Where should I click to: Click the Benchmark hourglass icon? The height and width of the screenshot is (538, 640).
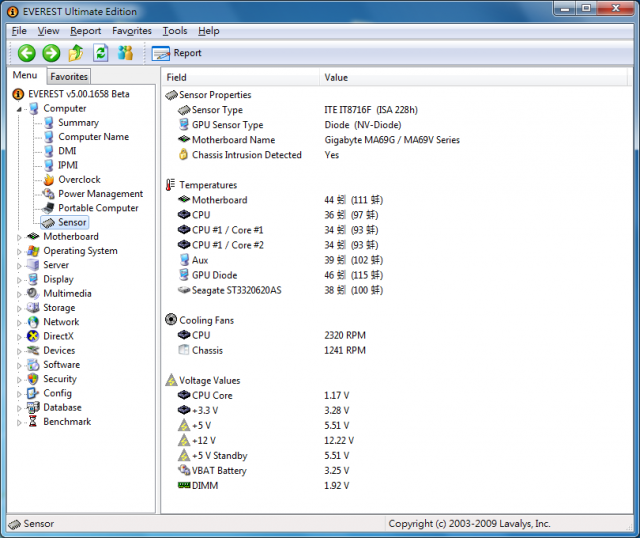click(33, 421)
